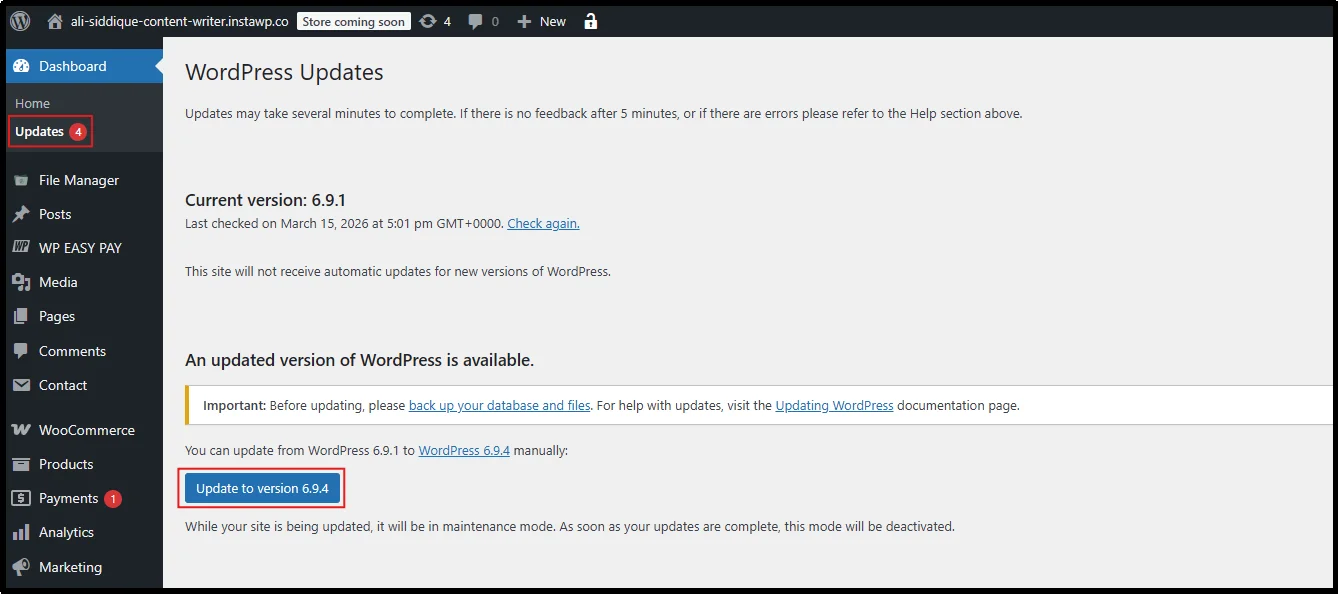Open site name ali-siddique-content-writer.instawp.co
This screenshot has height=594, width=1338.
(179, 21)
